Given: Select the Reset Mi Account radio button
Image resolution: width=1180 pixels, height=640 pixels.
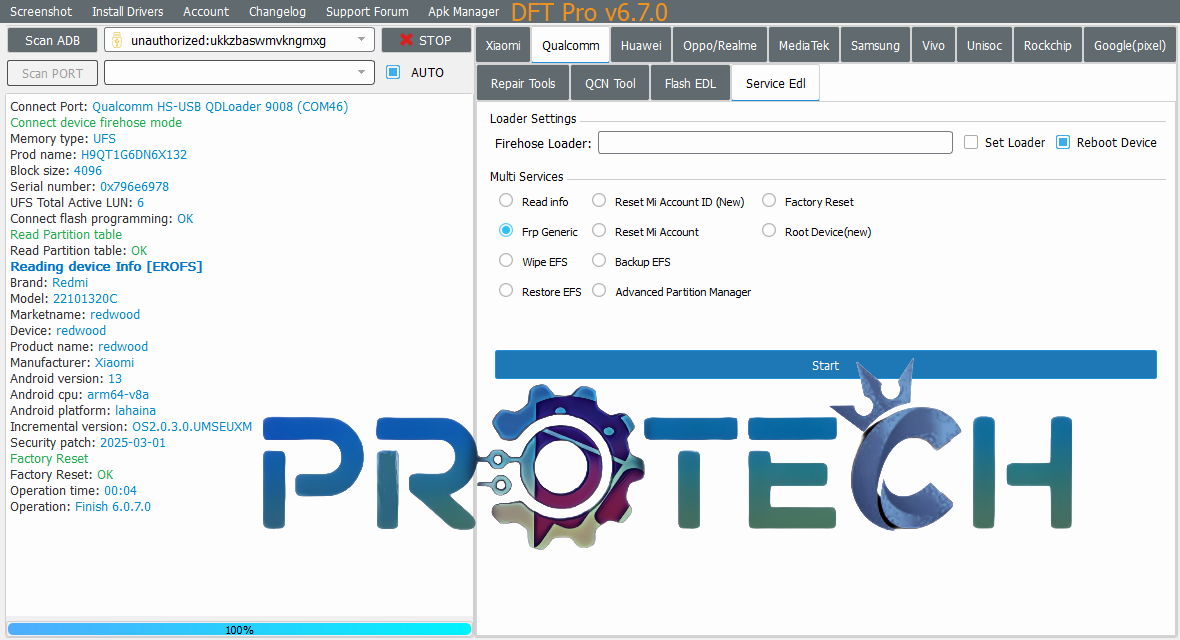Looking at the screenshot, I should [599, 230].
